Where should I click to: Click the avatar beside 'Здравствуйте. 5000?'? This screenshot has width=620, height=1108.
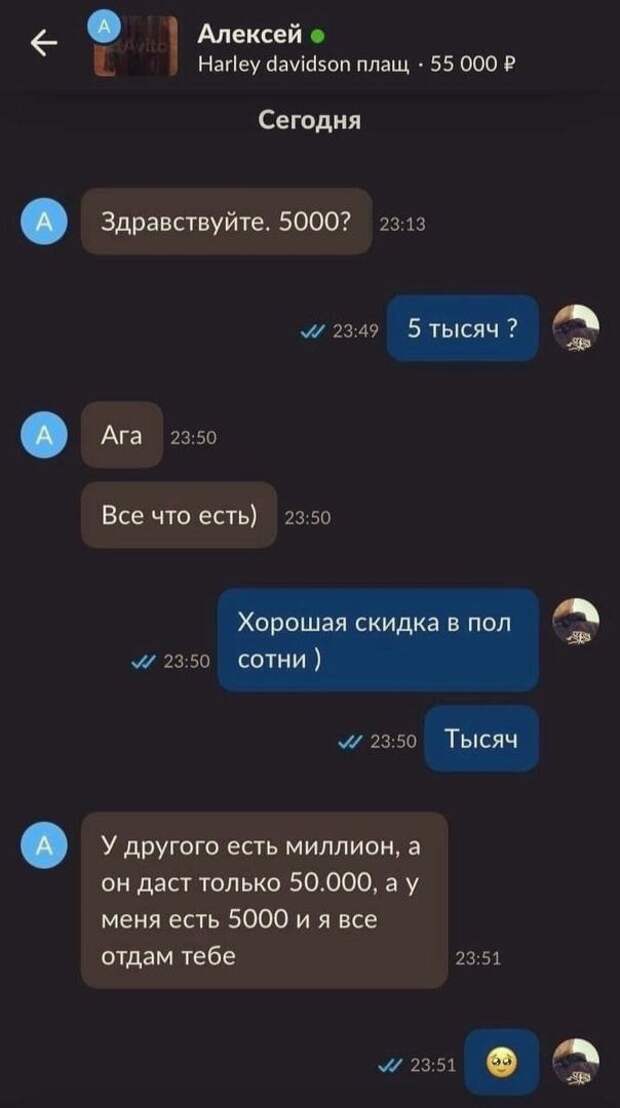click(44, 222)
